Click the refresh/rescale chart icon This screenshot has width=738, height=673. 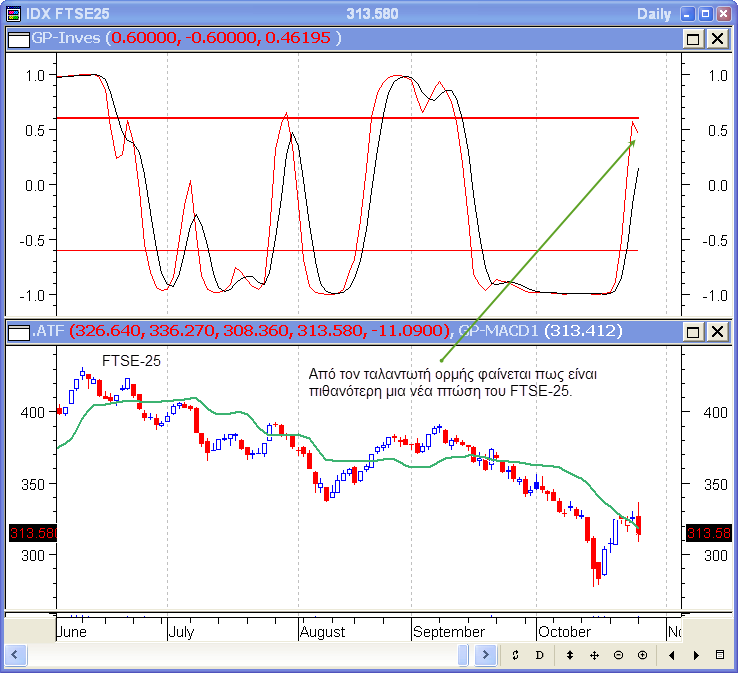pos(515,655)
